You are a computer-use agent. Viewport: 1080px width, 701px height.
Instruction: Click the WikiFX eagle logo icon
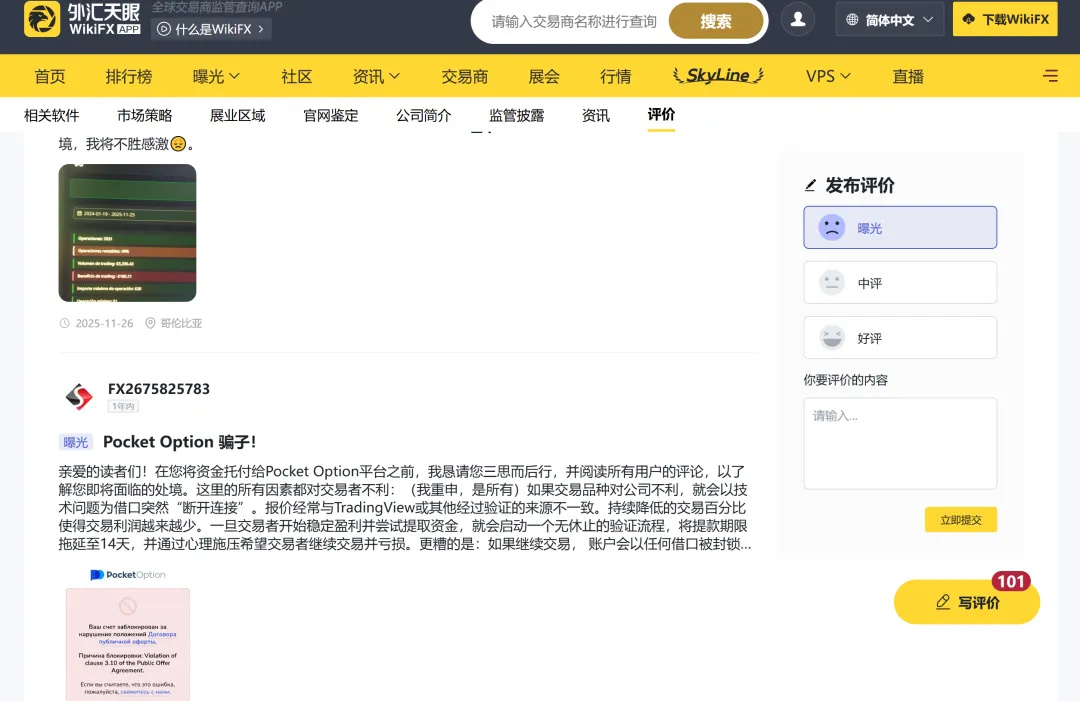coord(42,19)
